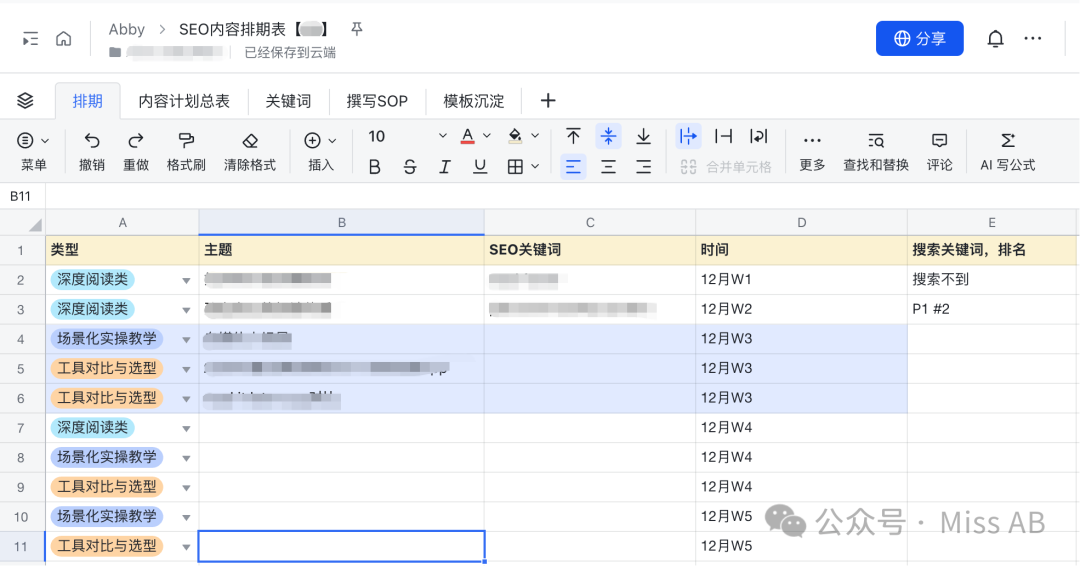Viewport: 1080px width, 566px height.
Task: Click Abby in the breadcrumb
Action: pyautogui.click(x=127, y=30)
